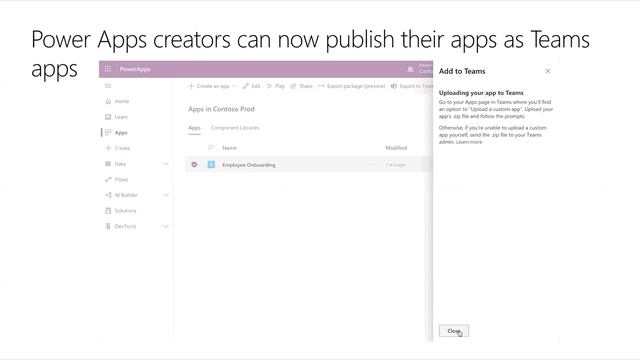Open more options ellipsis for Employee Onboarding
Image resolution: width=640 pixels, height=360 pixels.
[373, 164]
